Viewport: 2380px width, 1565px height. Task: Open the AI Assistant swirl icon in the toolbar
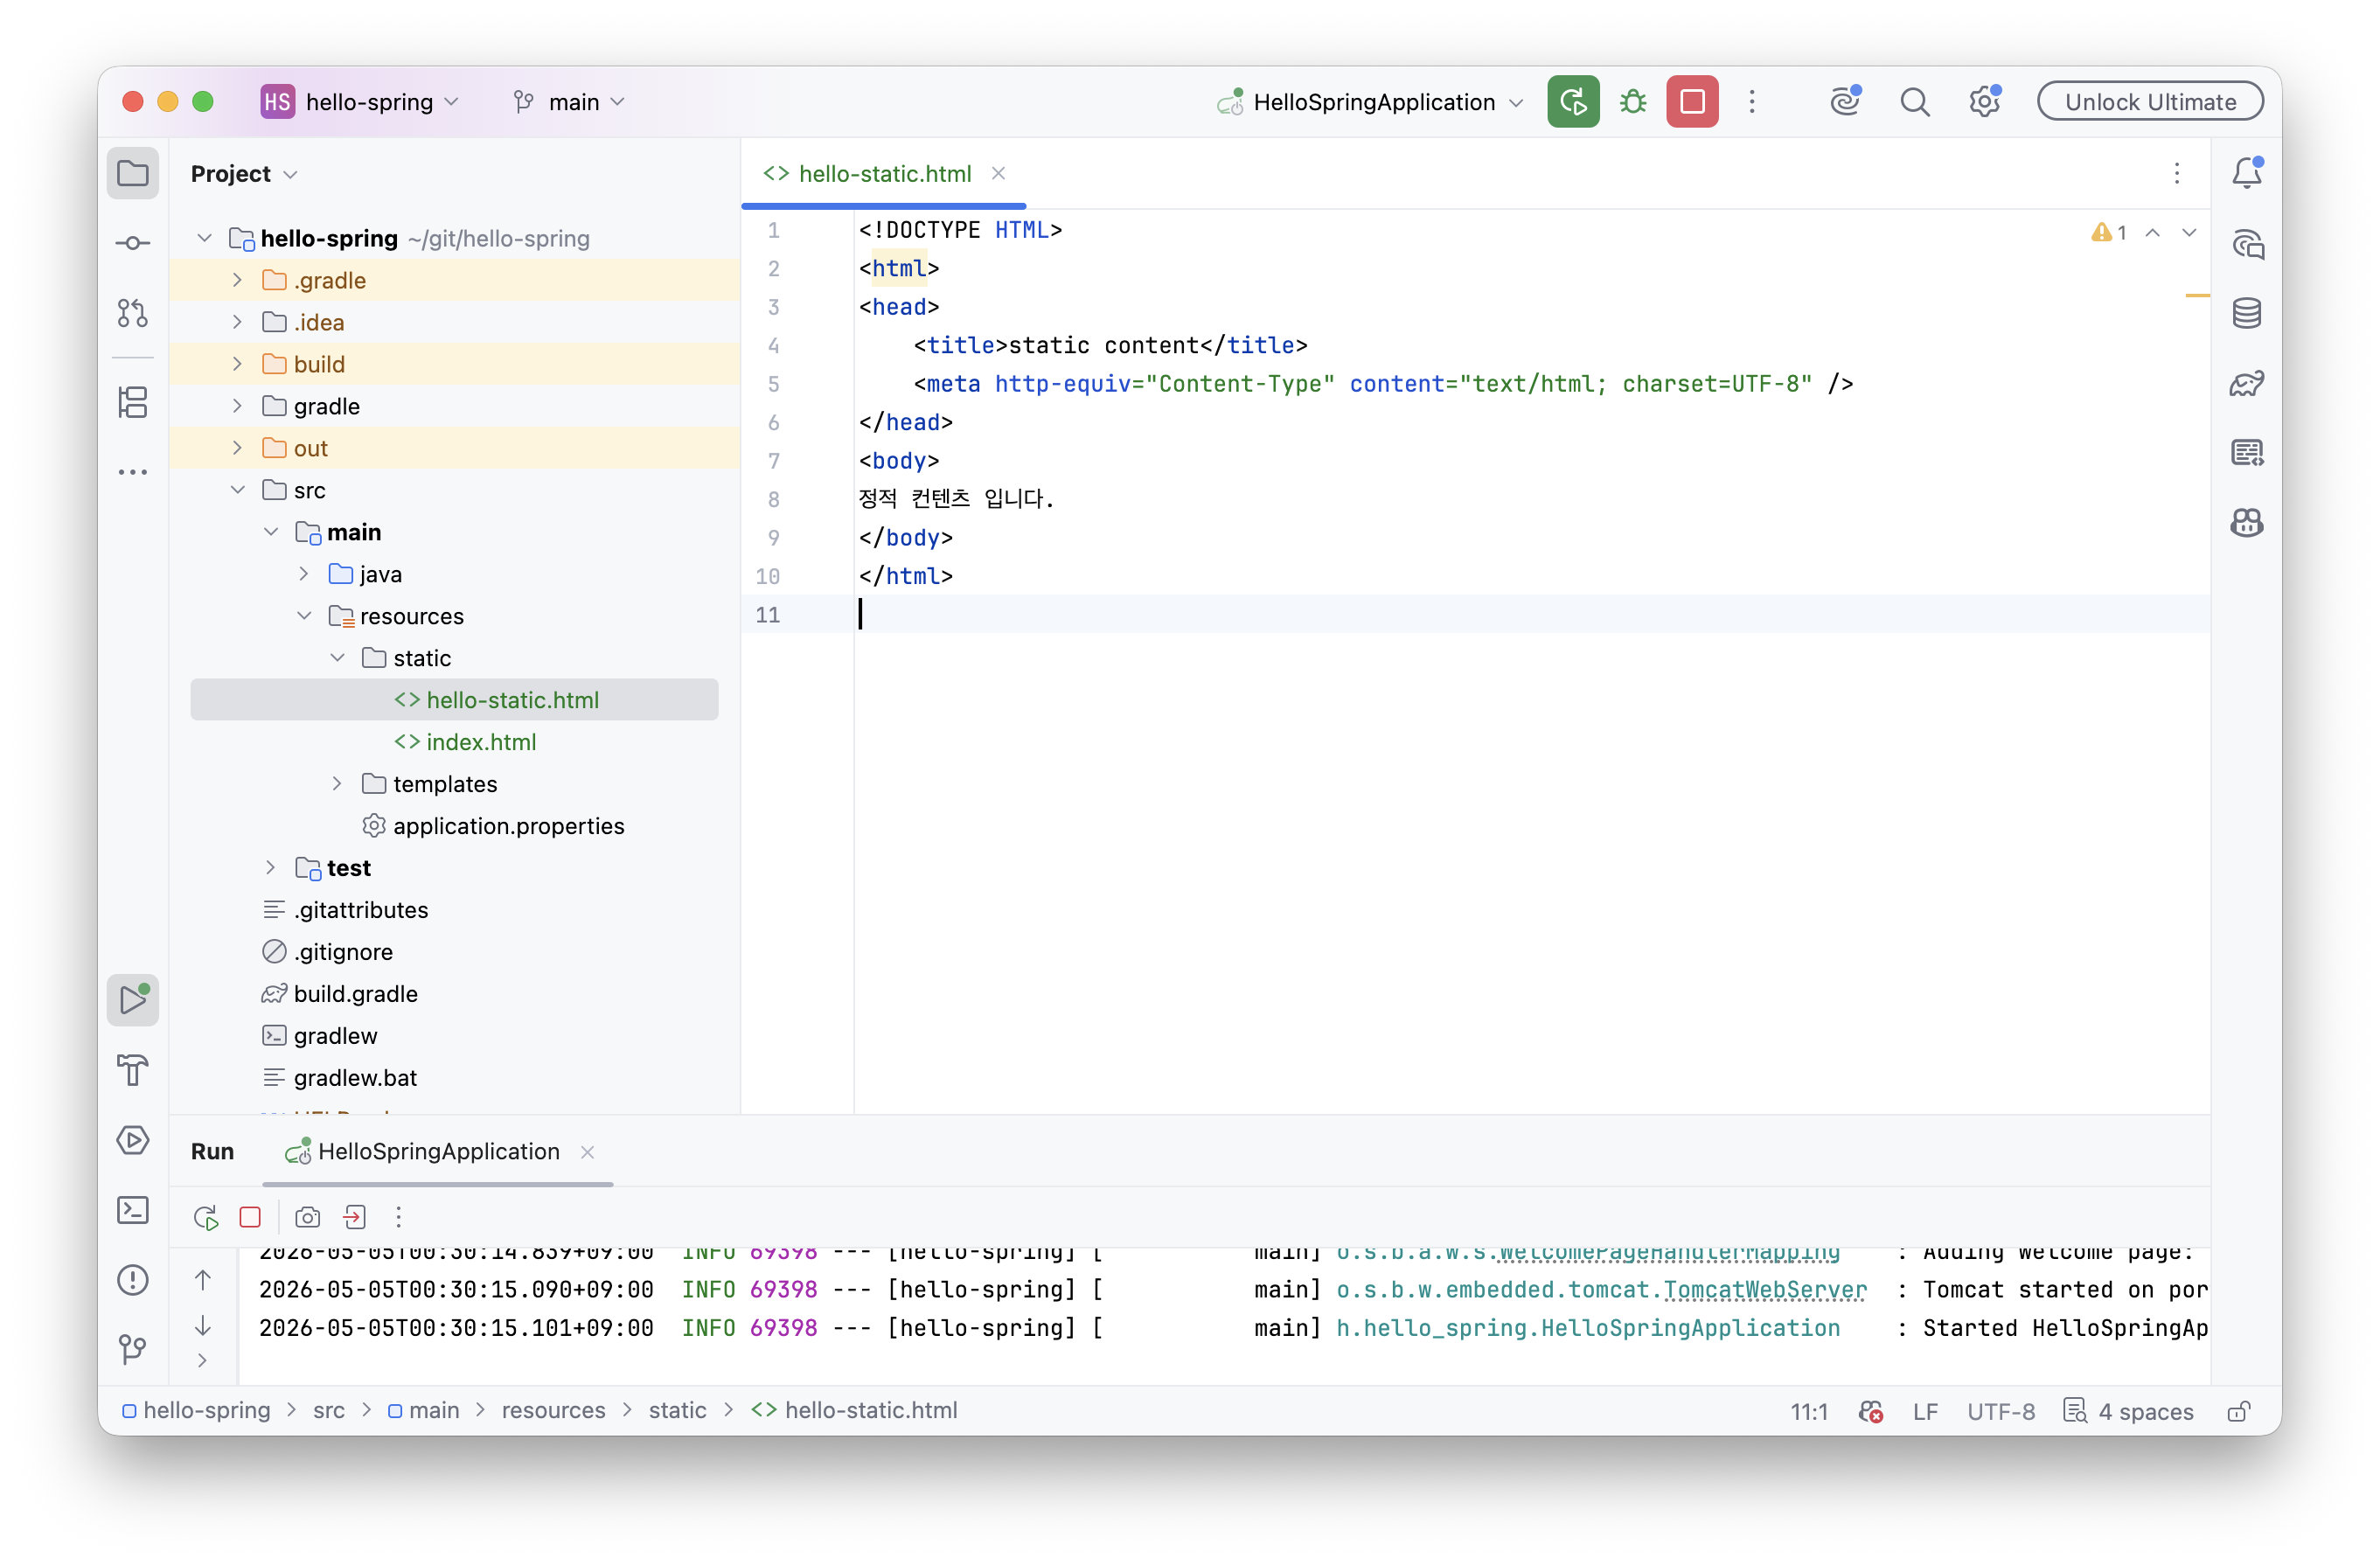pos(1845,101)
